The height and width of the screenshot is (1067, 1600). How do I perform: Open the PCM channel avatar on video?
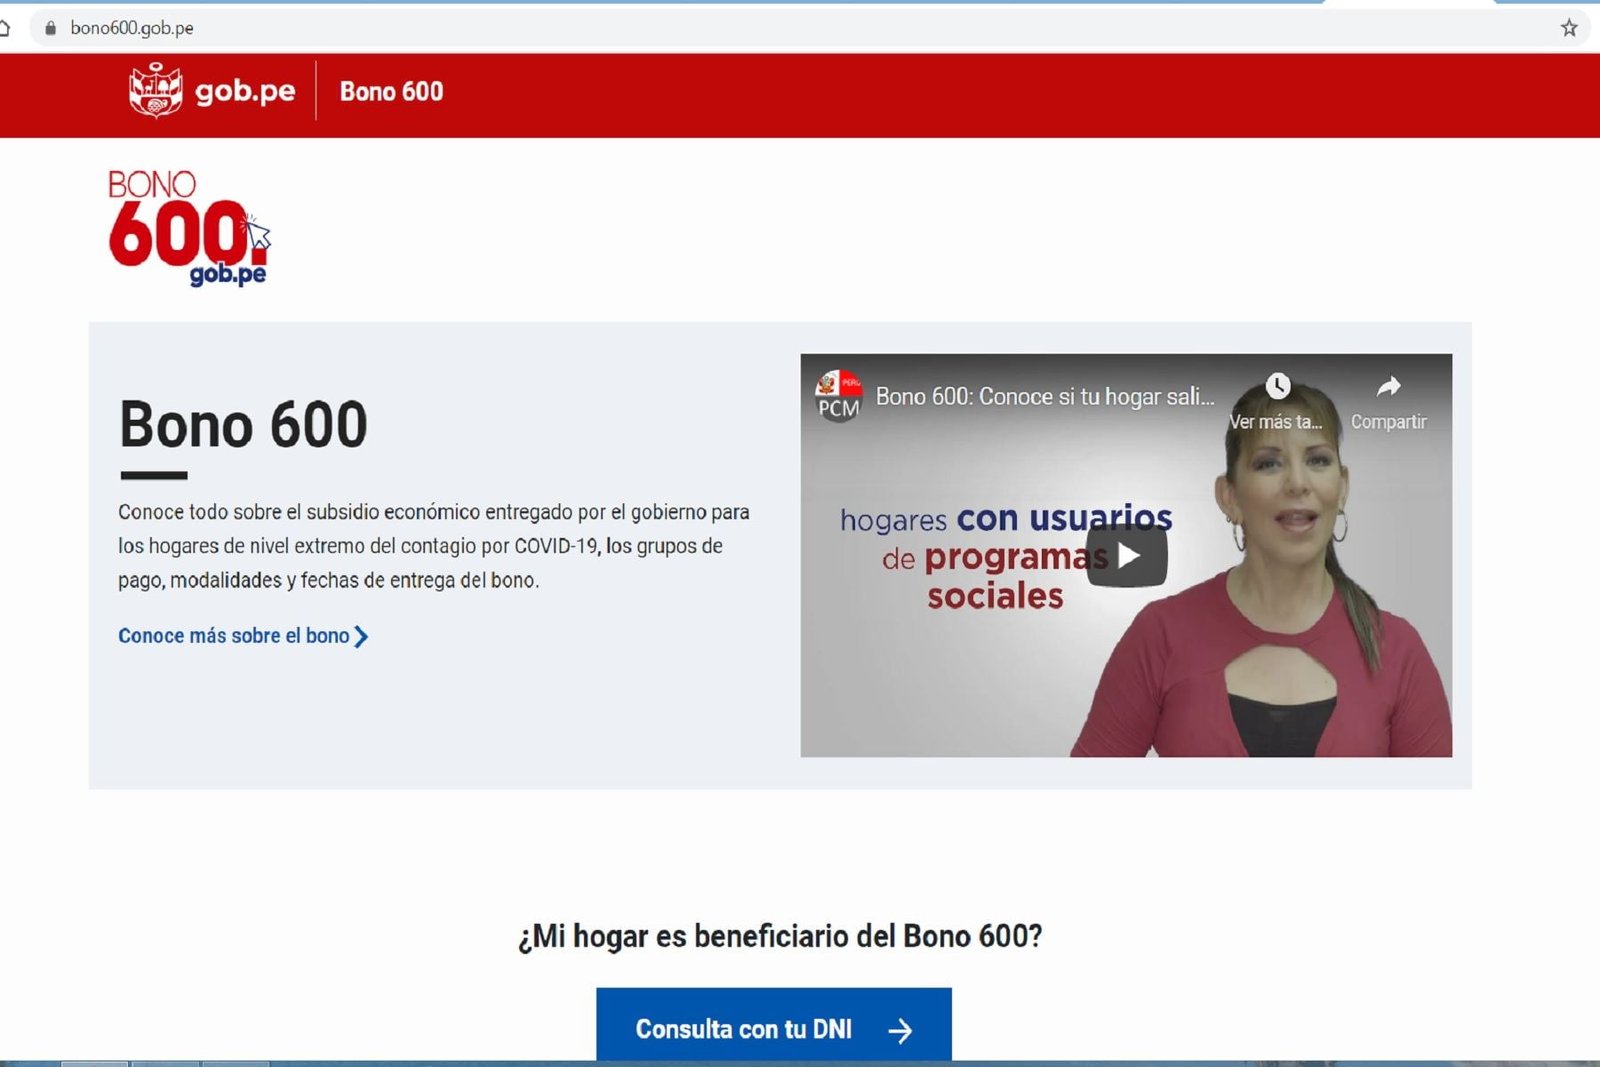tap(838, 396)
